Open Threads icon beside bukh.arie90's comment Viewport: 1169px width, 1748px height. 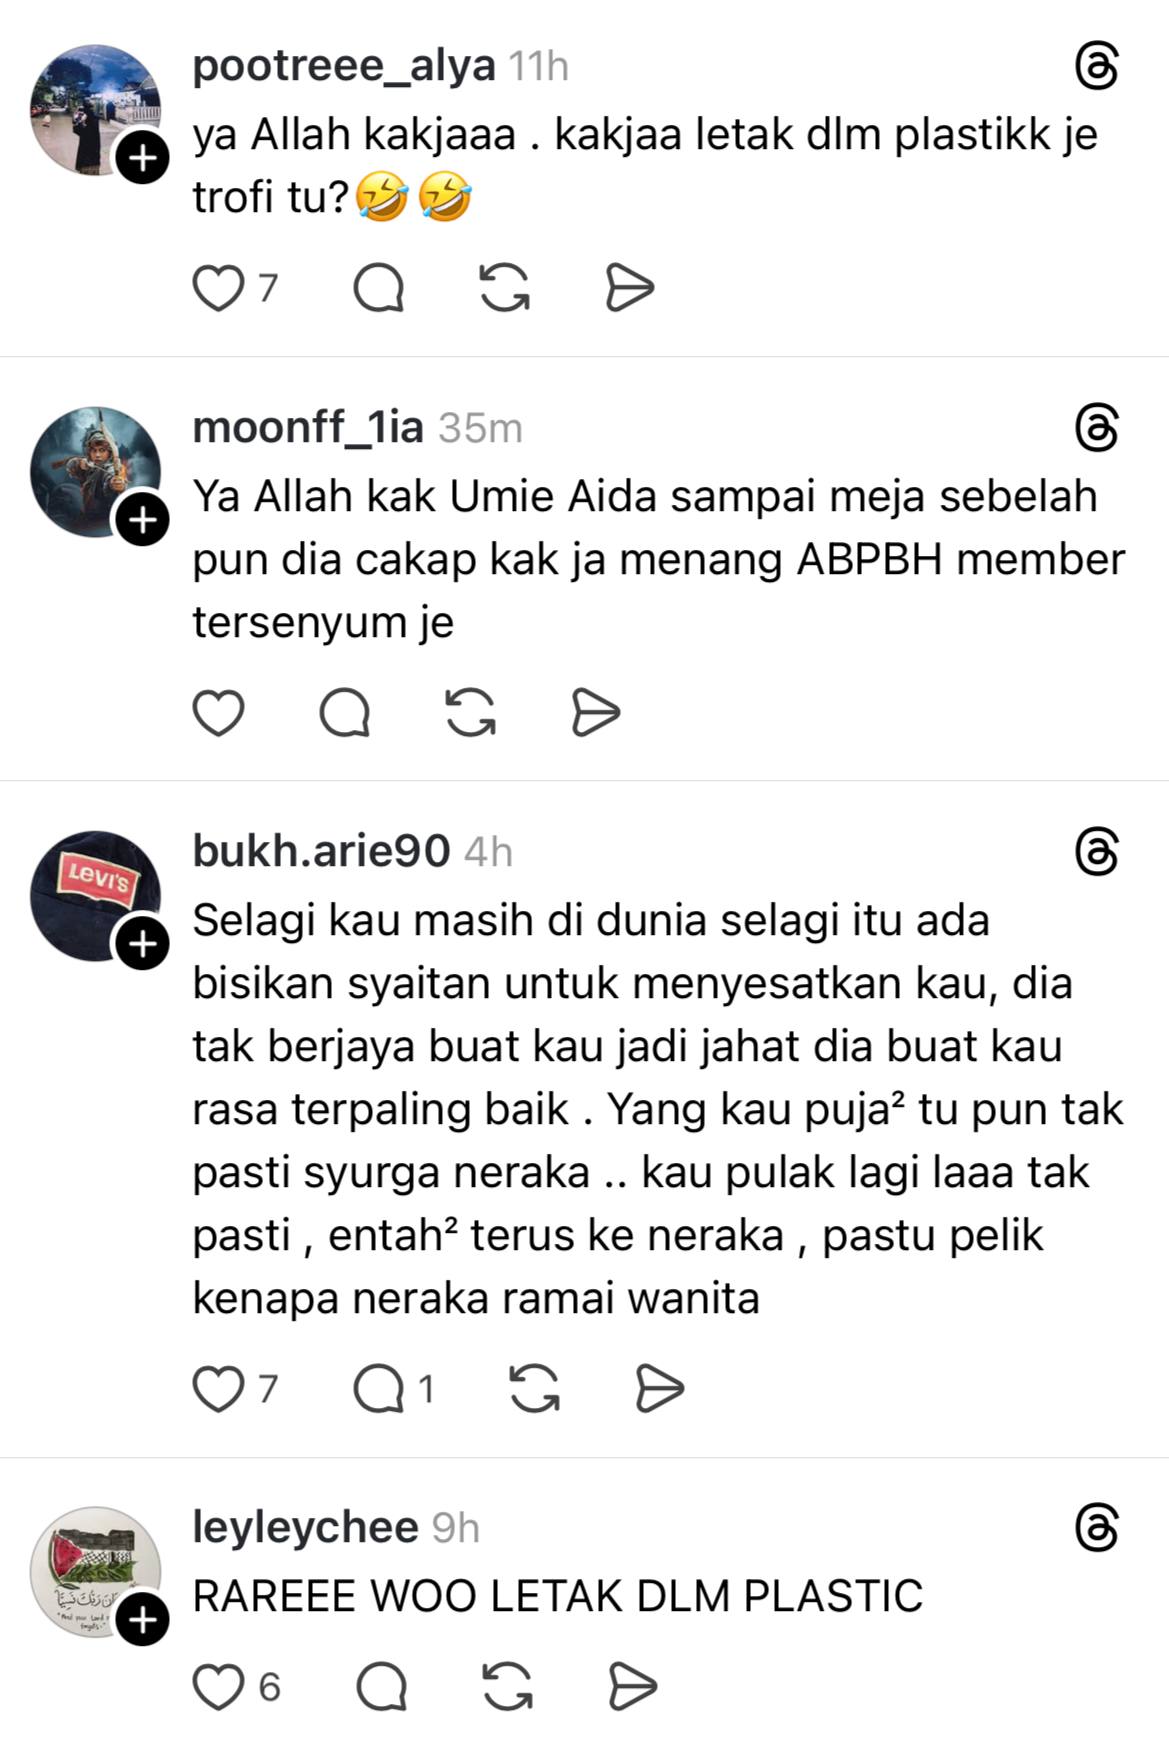pyautogui.click(x=1097, y=853)
